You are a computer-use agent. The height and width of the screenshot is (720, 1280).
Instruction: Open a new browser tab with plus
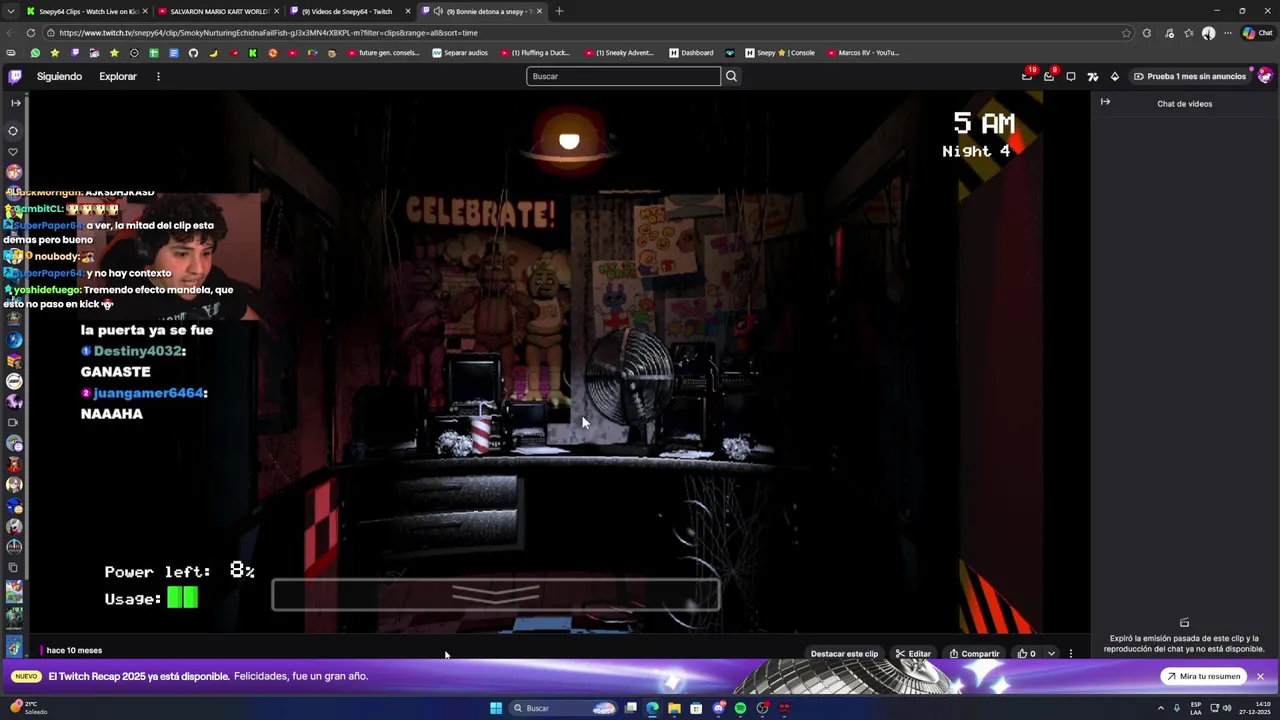click(559, 11)
